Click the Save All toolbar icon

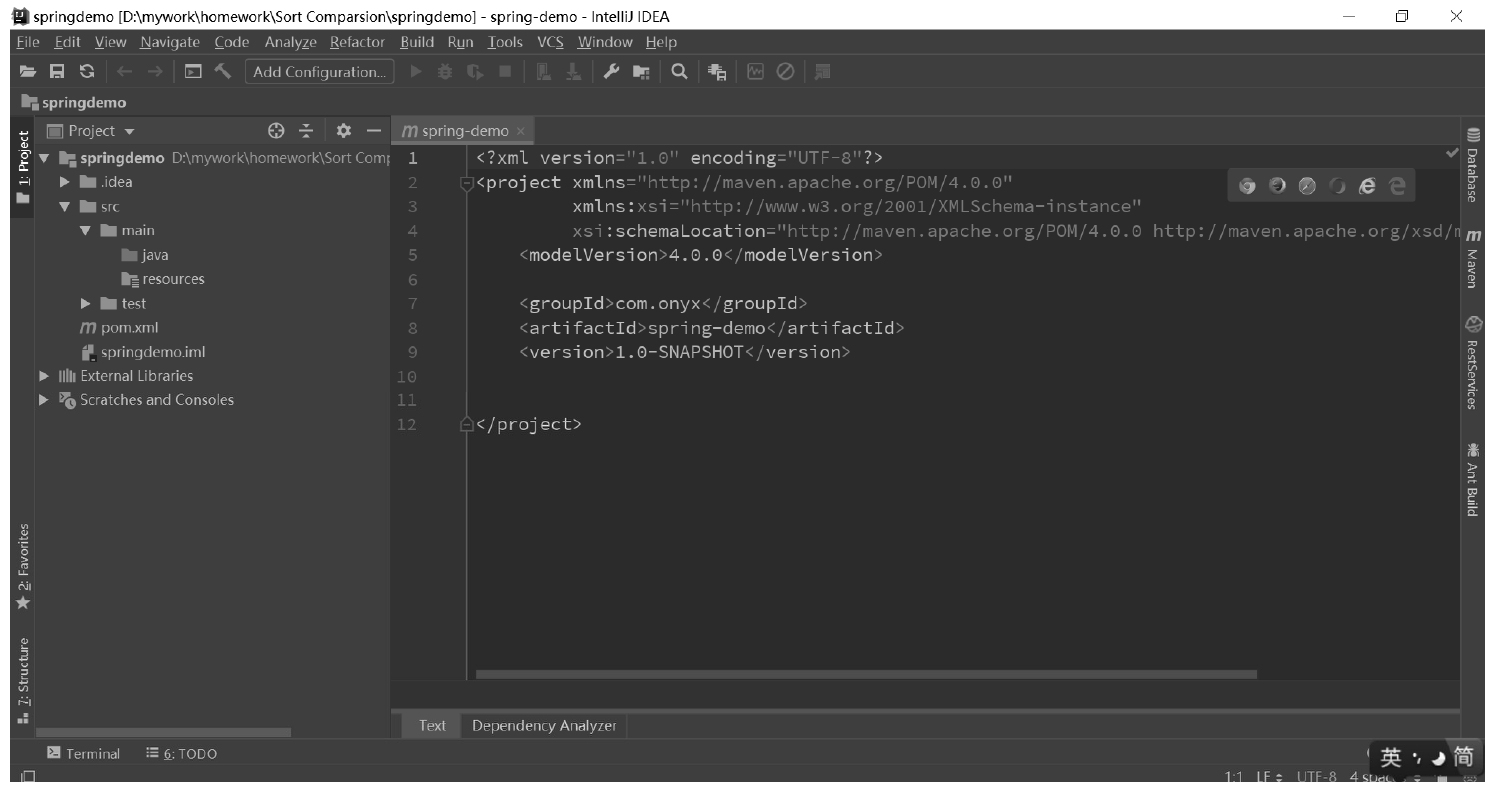[x=57, y=72]
